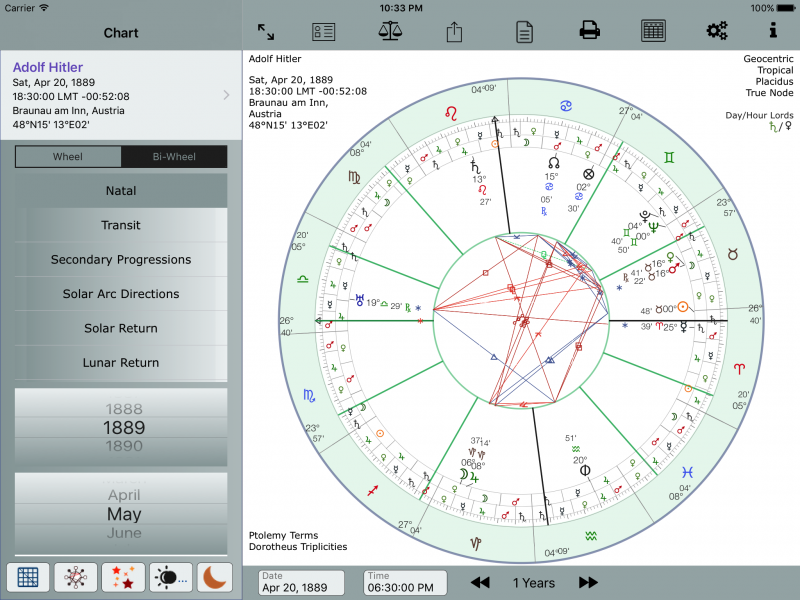
Task: Open the chart details card icon
Action: tap(323, 30)
